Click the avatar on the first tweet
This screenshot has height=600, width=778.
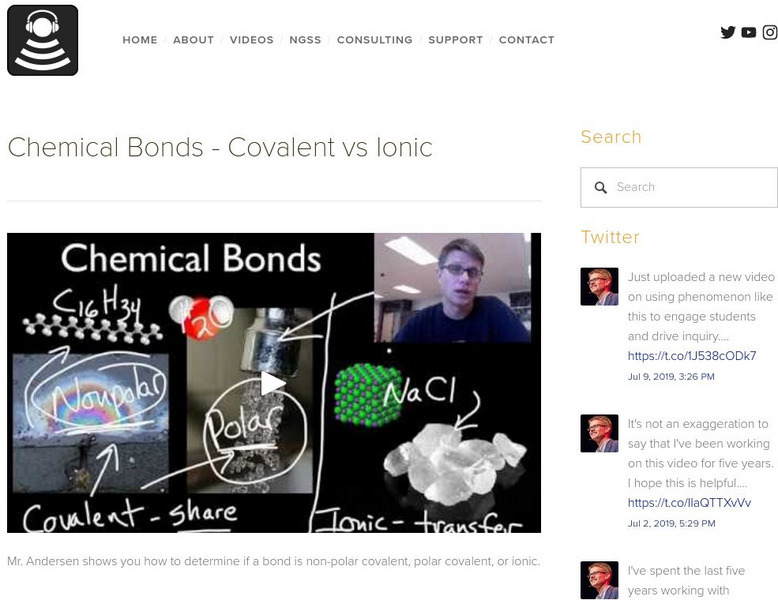coord(599,286)
